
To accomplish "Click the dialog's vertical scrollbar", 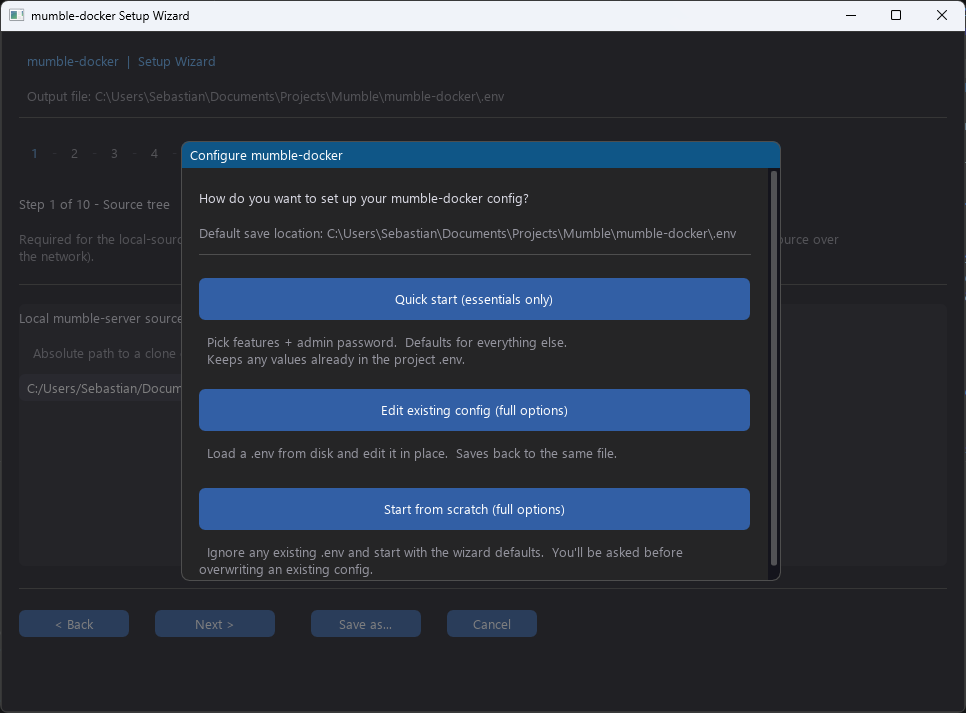I will (774, 368).
